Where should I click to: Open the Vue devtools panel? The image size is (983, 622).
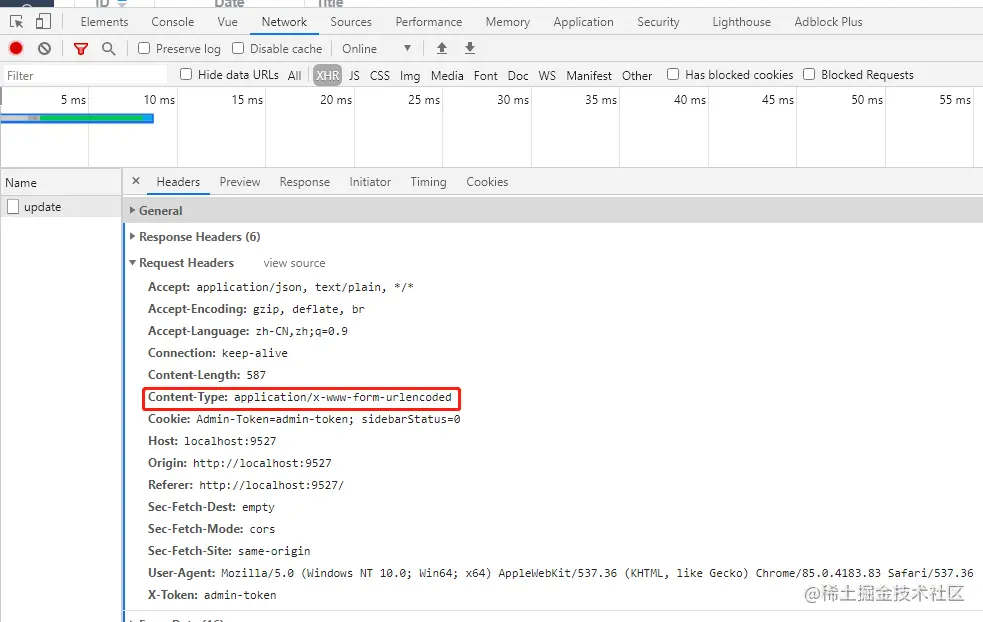228,22
